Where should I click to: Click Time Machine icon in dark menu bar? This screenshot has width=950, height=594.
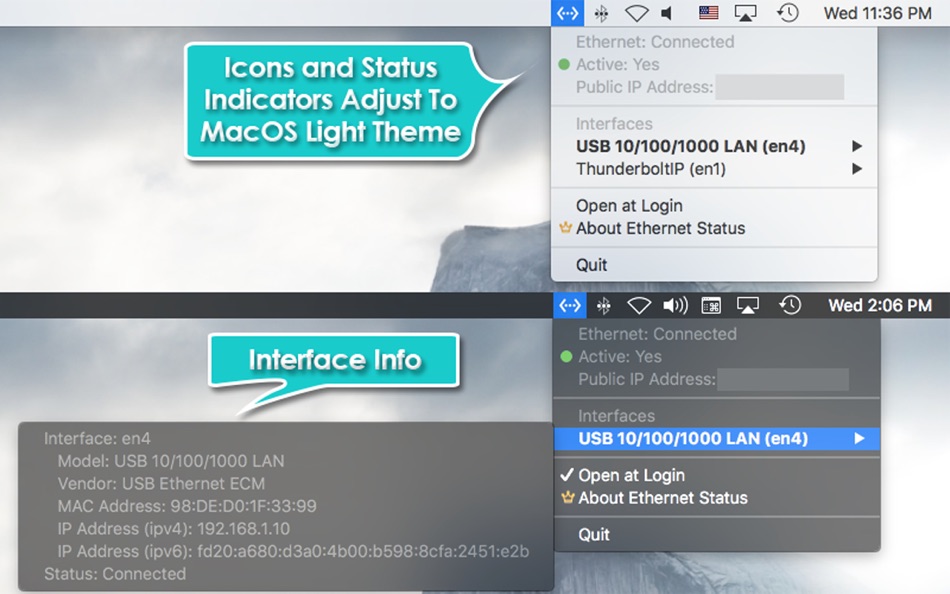[x=790, y=305]
